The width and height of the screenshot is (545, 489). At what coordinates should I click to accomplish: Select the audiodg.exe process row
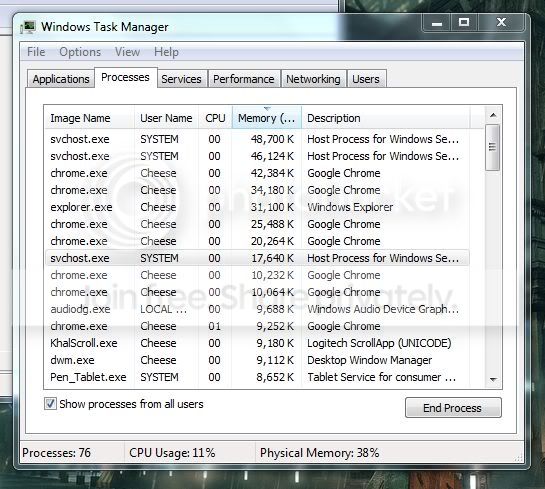(257, 309)
